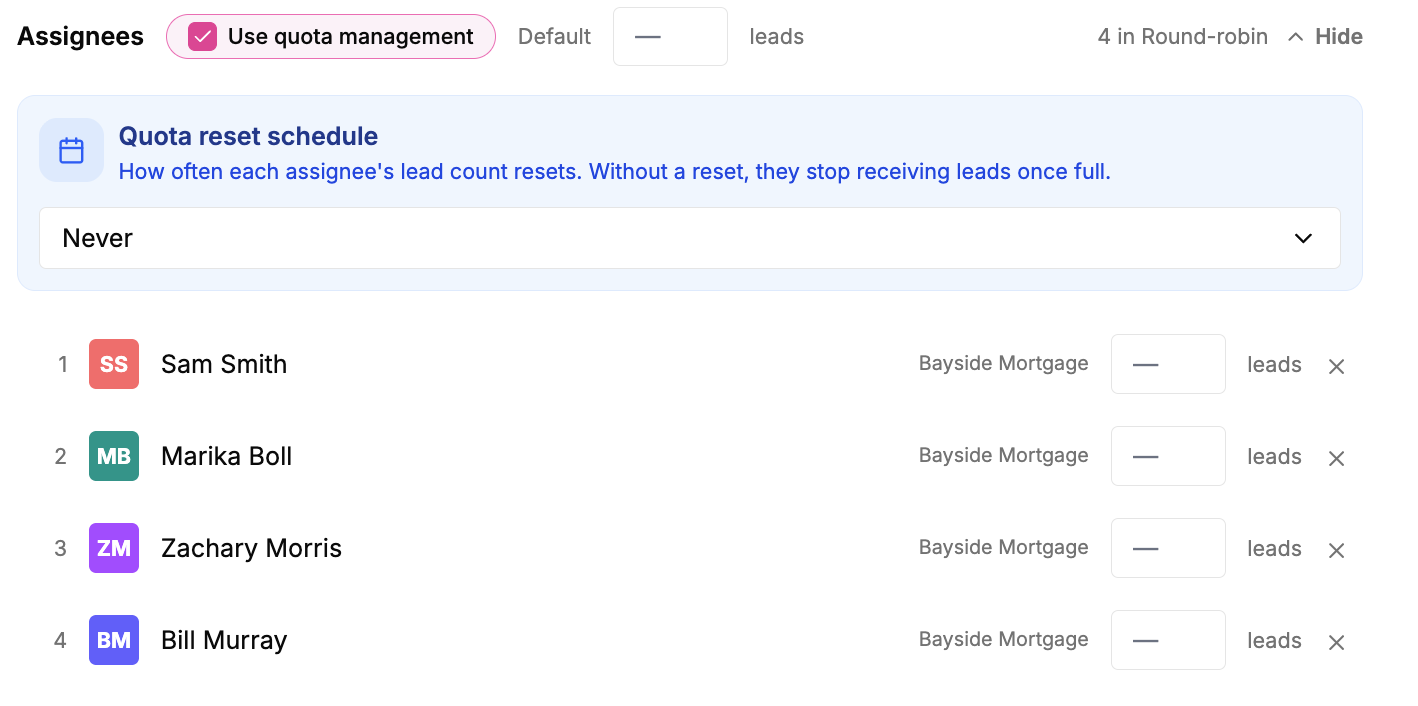Viewport: 1418px width, 706px height.
Task: Click Zachary Morris's leads quota field
Action: coord(1168,548)
